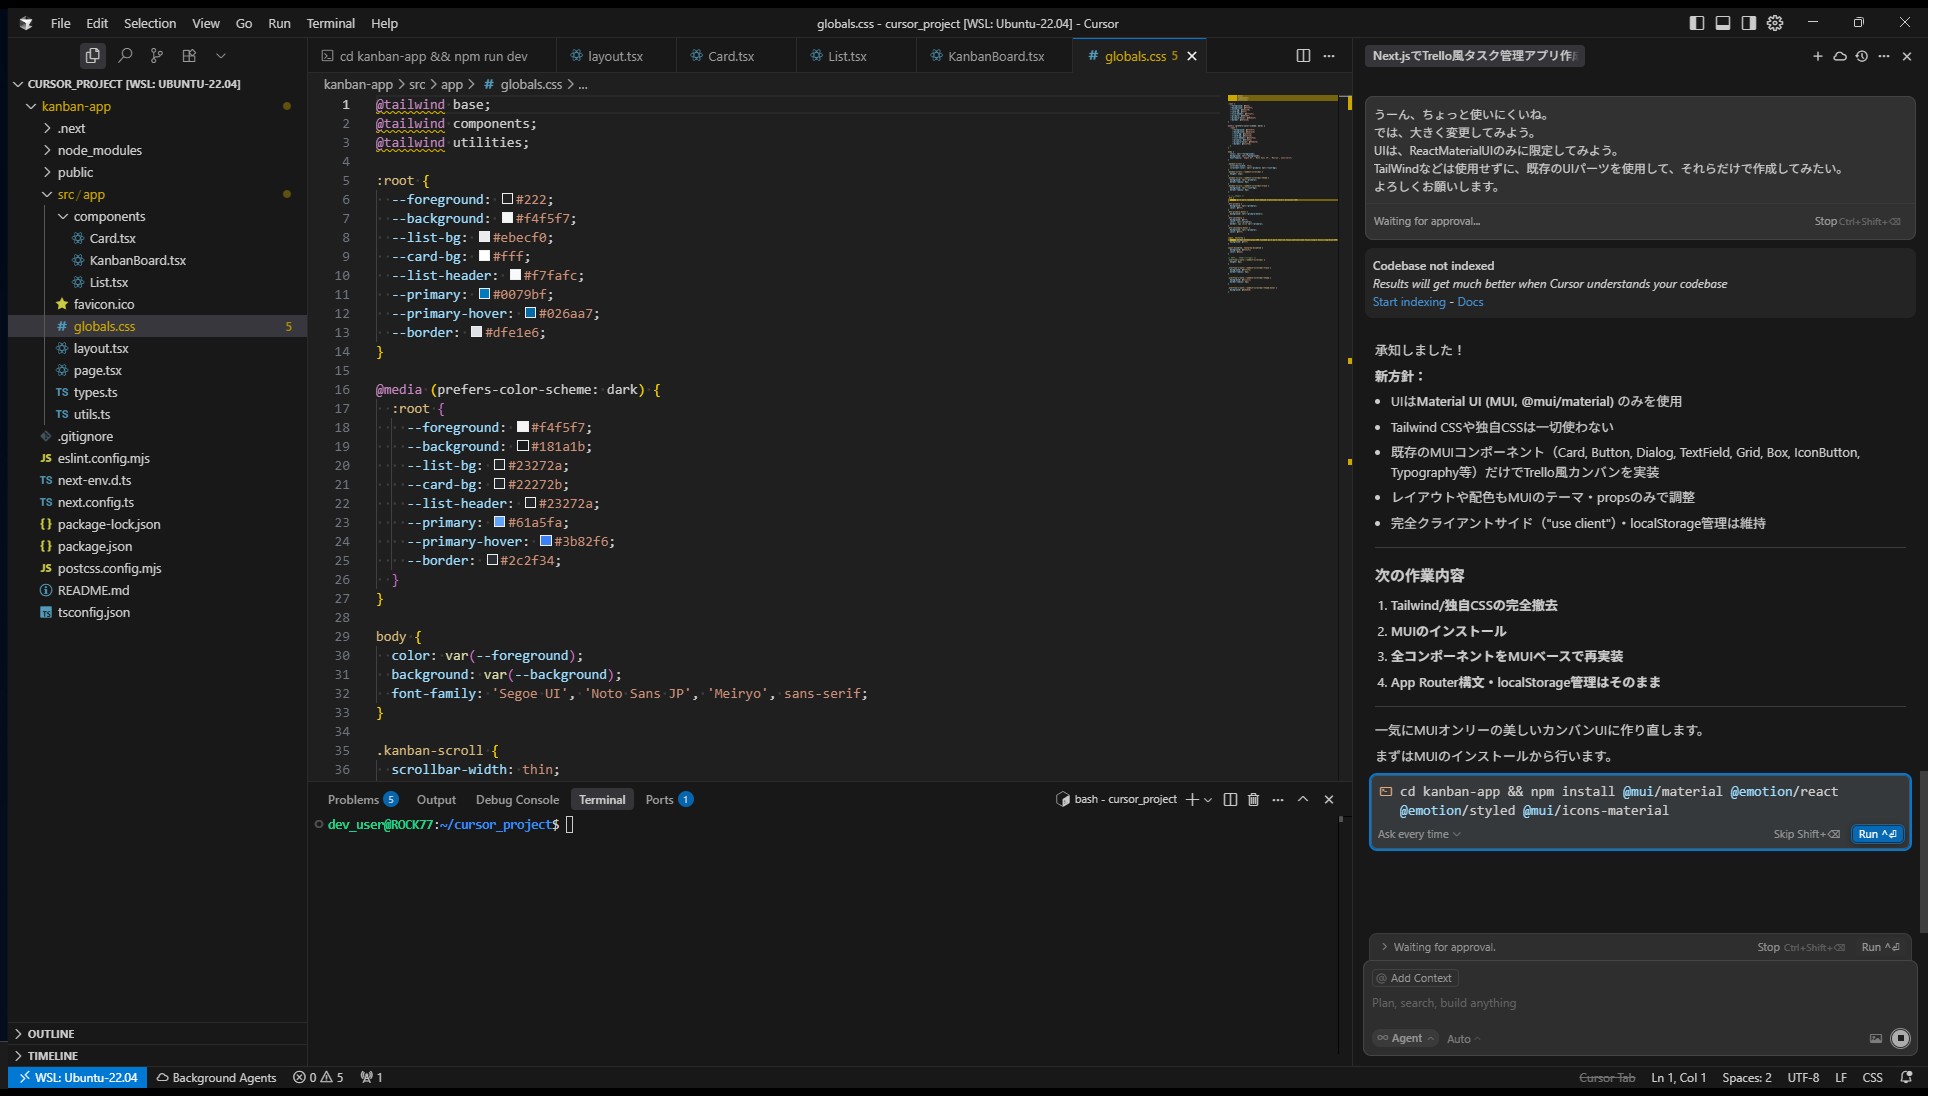Open the Extensions view icon
This screenshot has height=1096, width=1936.
[x=189, y=56]
